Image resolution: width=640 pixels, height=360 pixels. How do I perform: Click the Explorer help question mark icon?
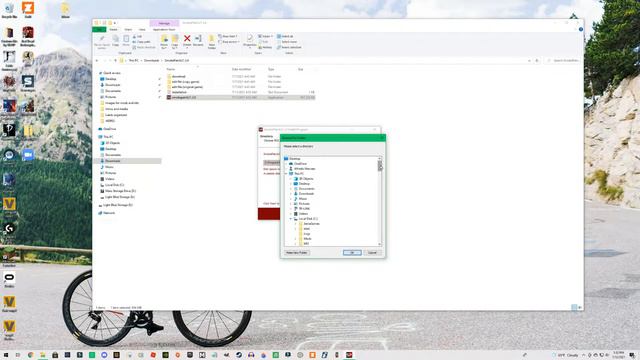pos(580,29)
